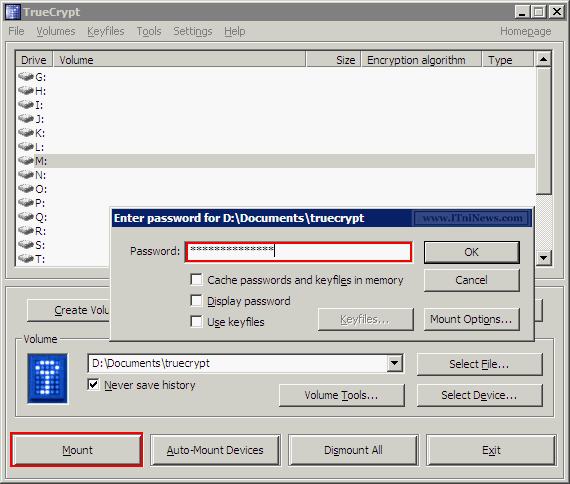Tick the Display password checkbox
Viewport: 570px width, 484px height.
(196, 301)
